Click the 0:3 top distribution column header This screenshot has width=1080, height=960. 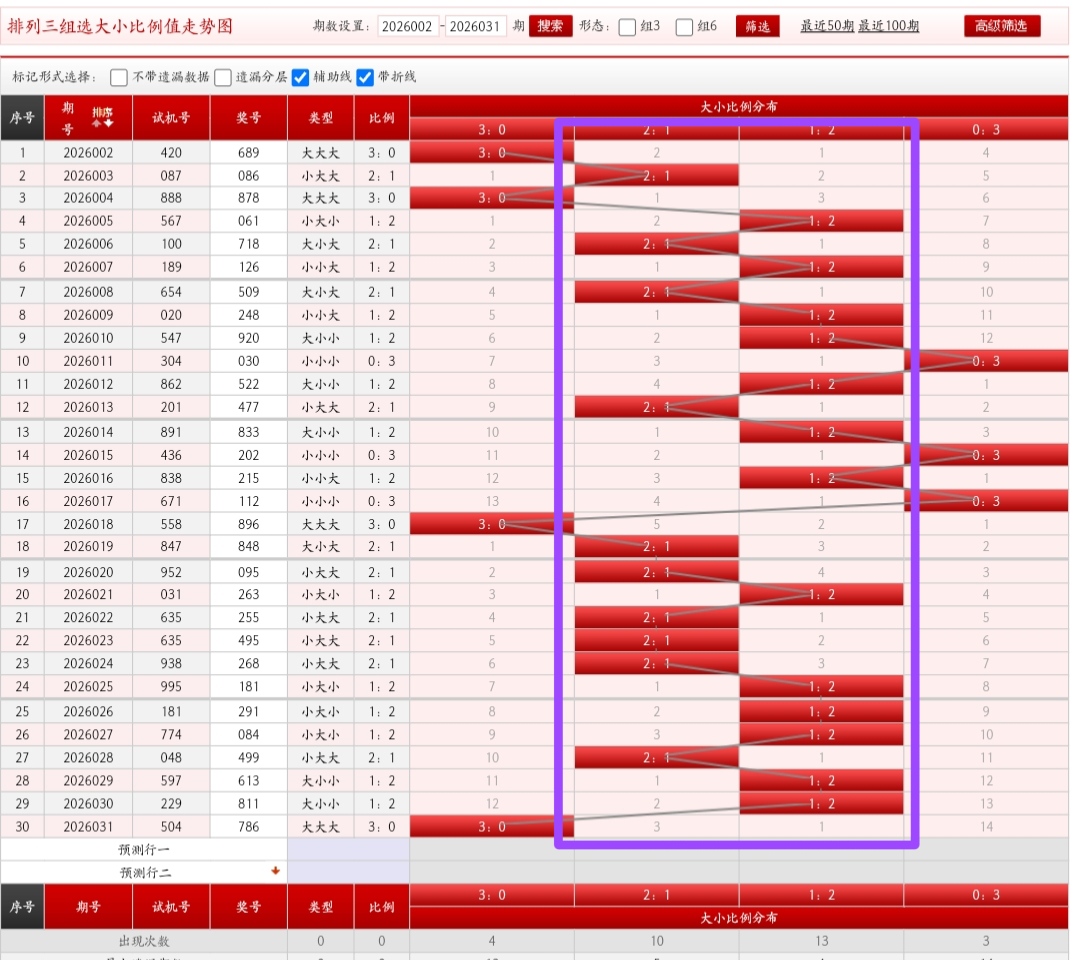[986, 129]
